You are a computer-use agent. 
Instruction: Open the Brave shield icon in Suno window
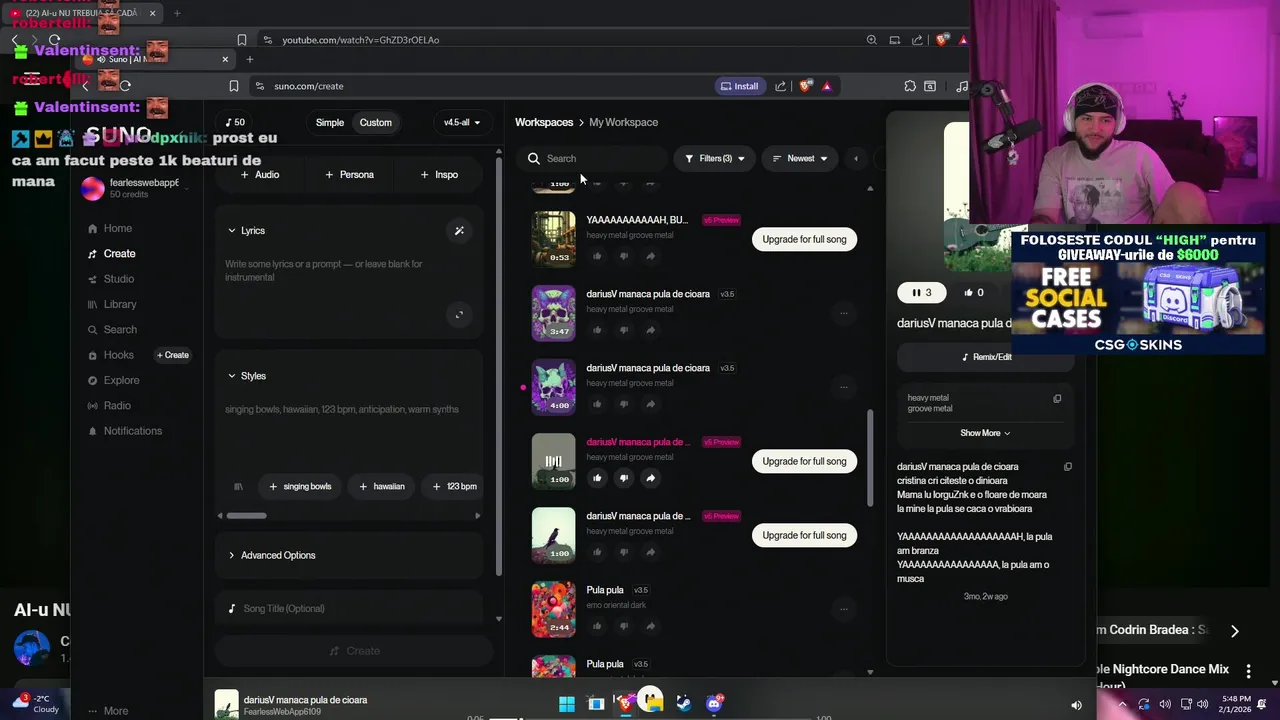(806, 86)
